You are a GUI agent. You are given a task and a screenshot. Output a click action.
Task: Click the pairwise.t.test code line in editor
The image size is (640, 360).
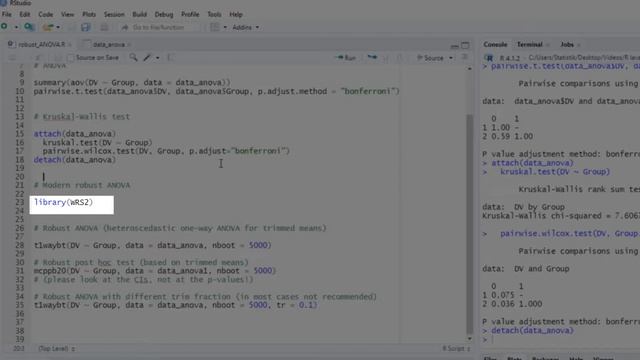click(216, 91)
